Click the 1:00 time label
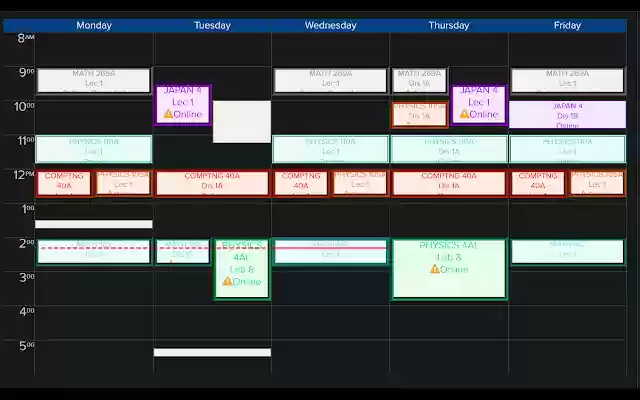This screenshot has height=400, width=640. coord(27,209)
